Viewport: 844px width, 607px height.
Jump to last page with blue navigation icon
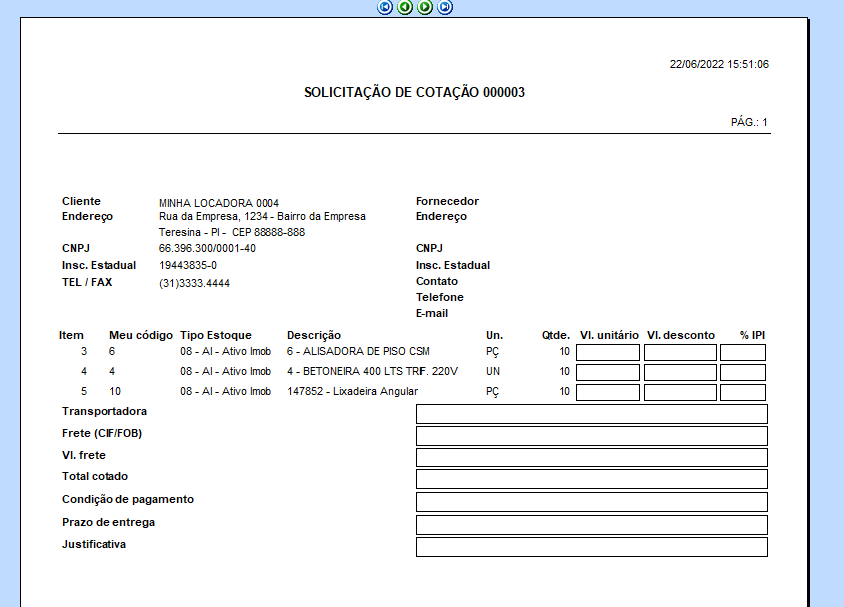click(x=445, y=7)
